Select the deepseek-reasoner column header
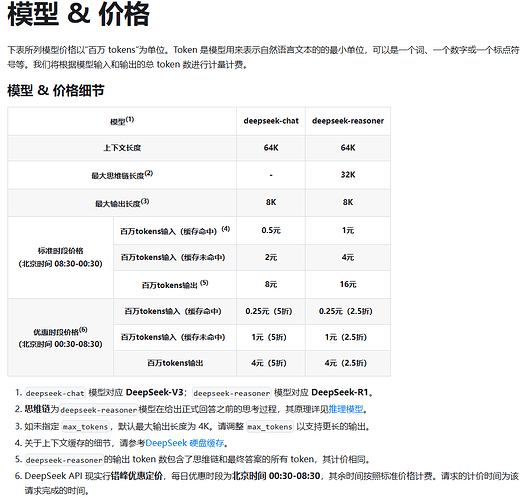 348,121
